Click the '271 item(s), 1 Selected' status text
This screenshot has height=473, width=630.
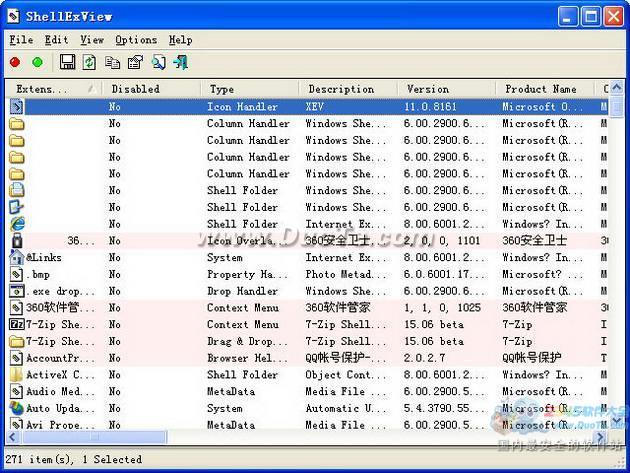(74, 459)
